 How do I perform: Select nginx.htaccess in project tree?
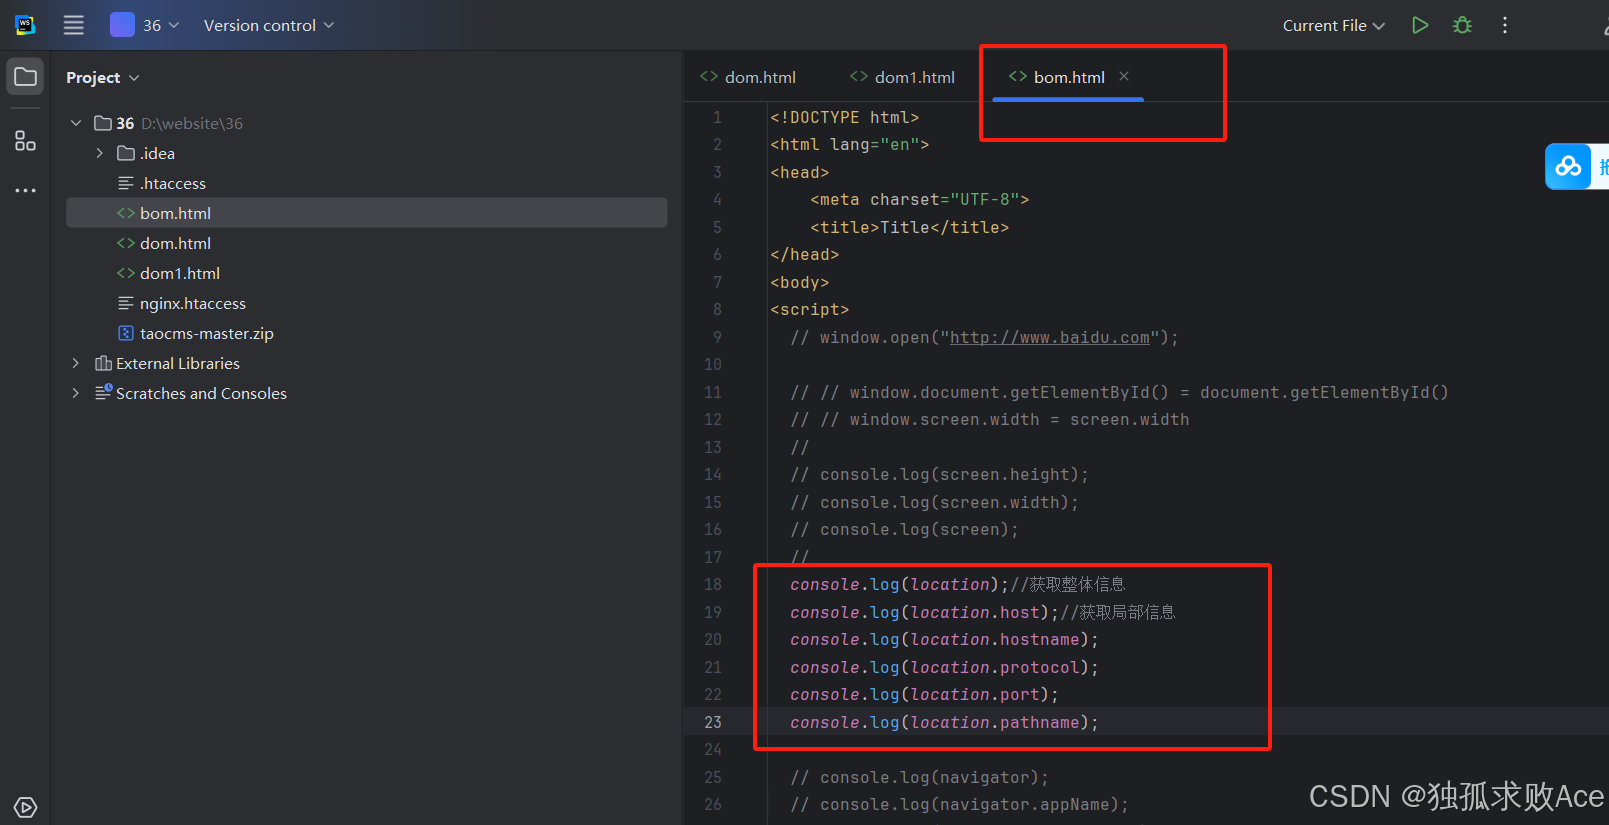[x=192, y=303]
